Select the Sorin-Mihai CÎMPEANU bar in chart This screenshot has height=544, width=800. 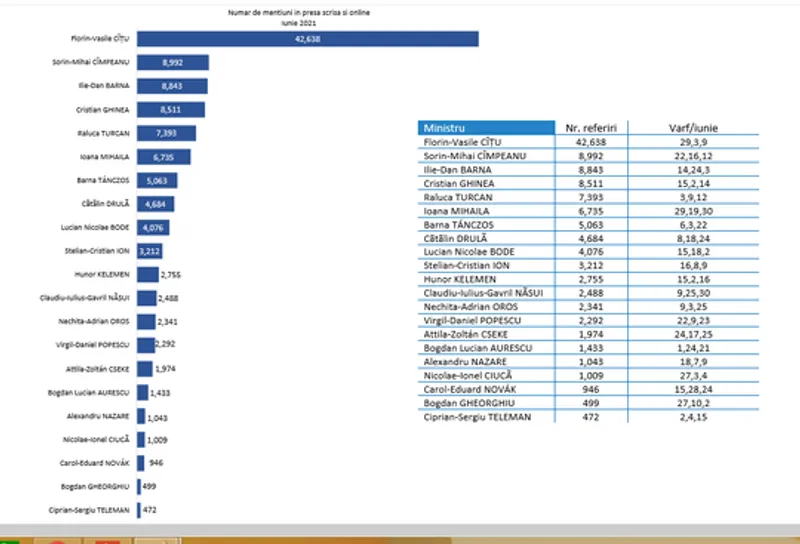[172, 62]
